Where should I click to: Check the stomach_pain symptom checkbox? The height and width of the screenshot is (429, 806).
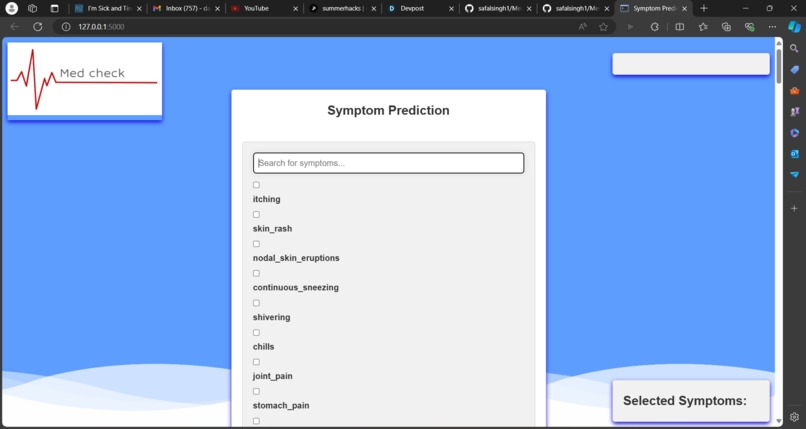pyautogui.click(x=256, y=391)
